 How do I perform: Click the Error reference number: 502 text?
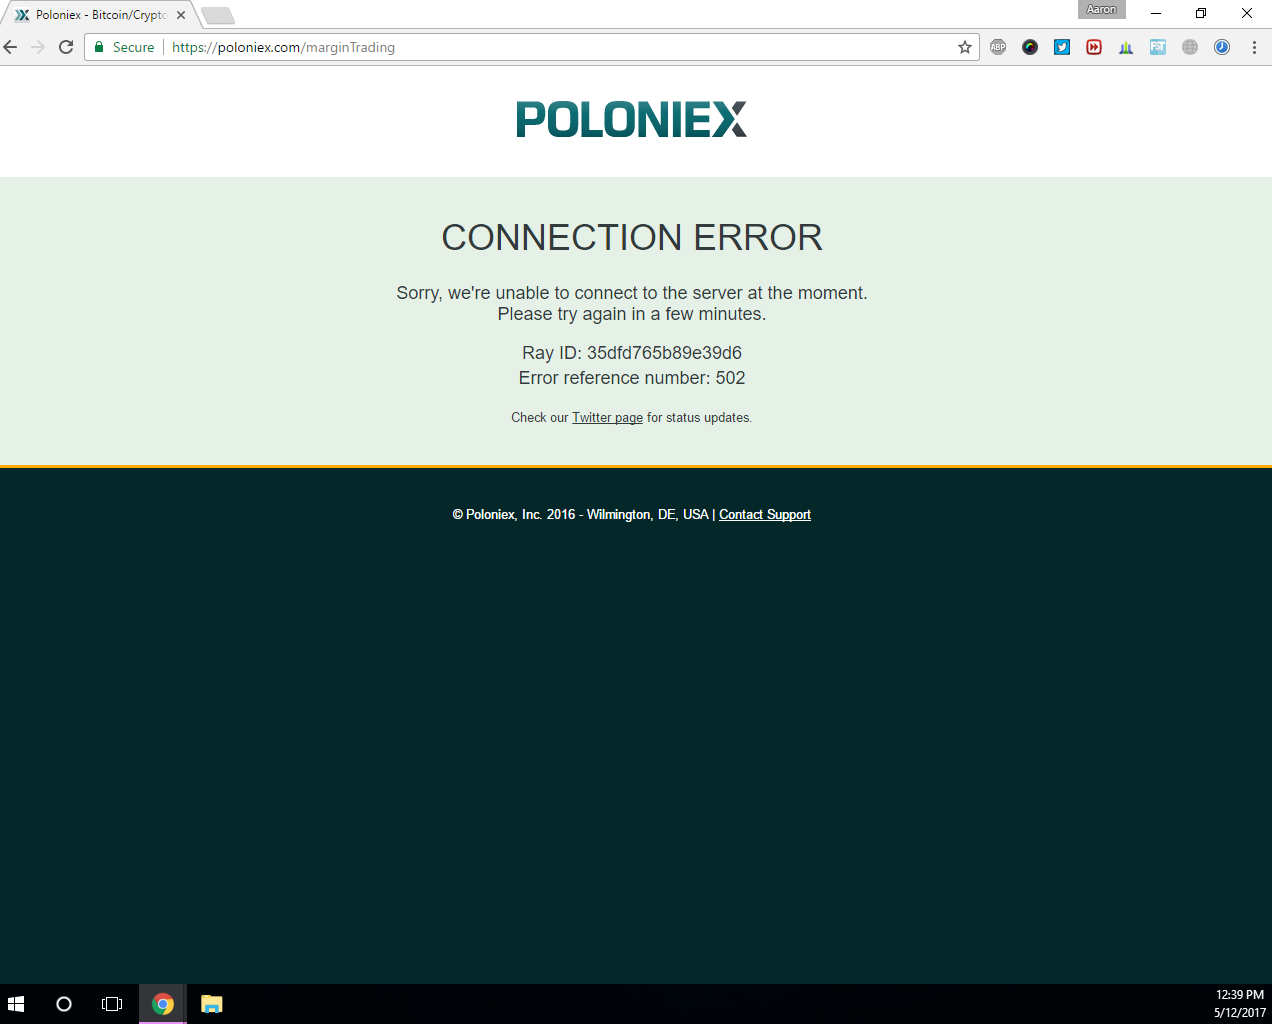pyautogui.click(x=632, y=378)
